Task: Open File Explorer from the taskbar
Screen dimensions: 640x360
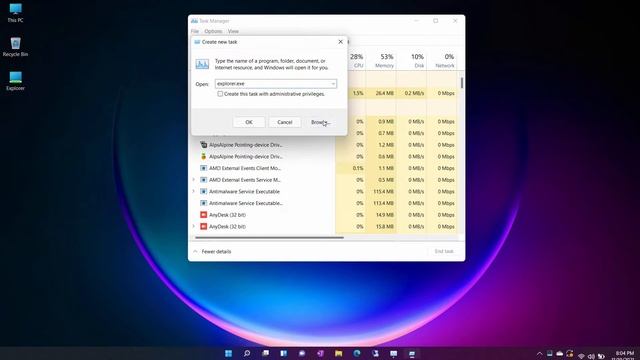Action: [339, 353]
